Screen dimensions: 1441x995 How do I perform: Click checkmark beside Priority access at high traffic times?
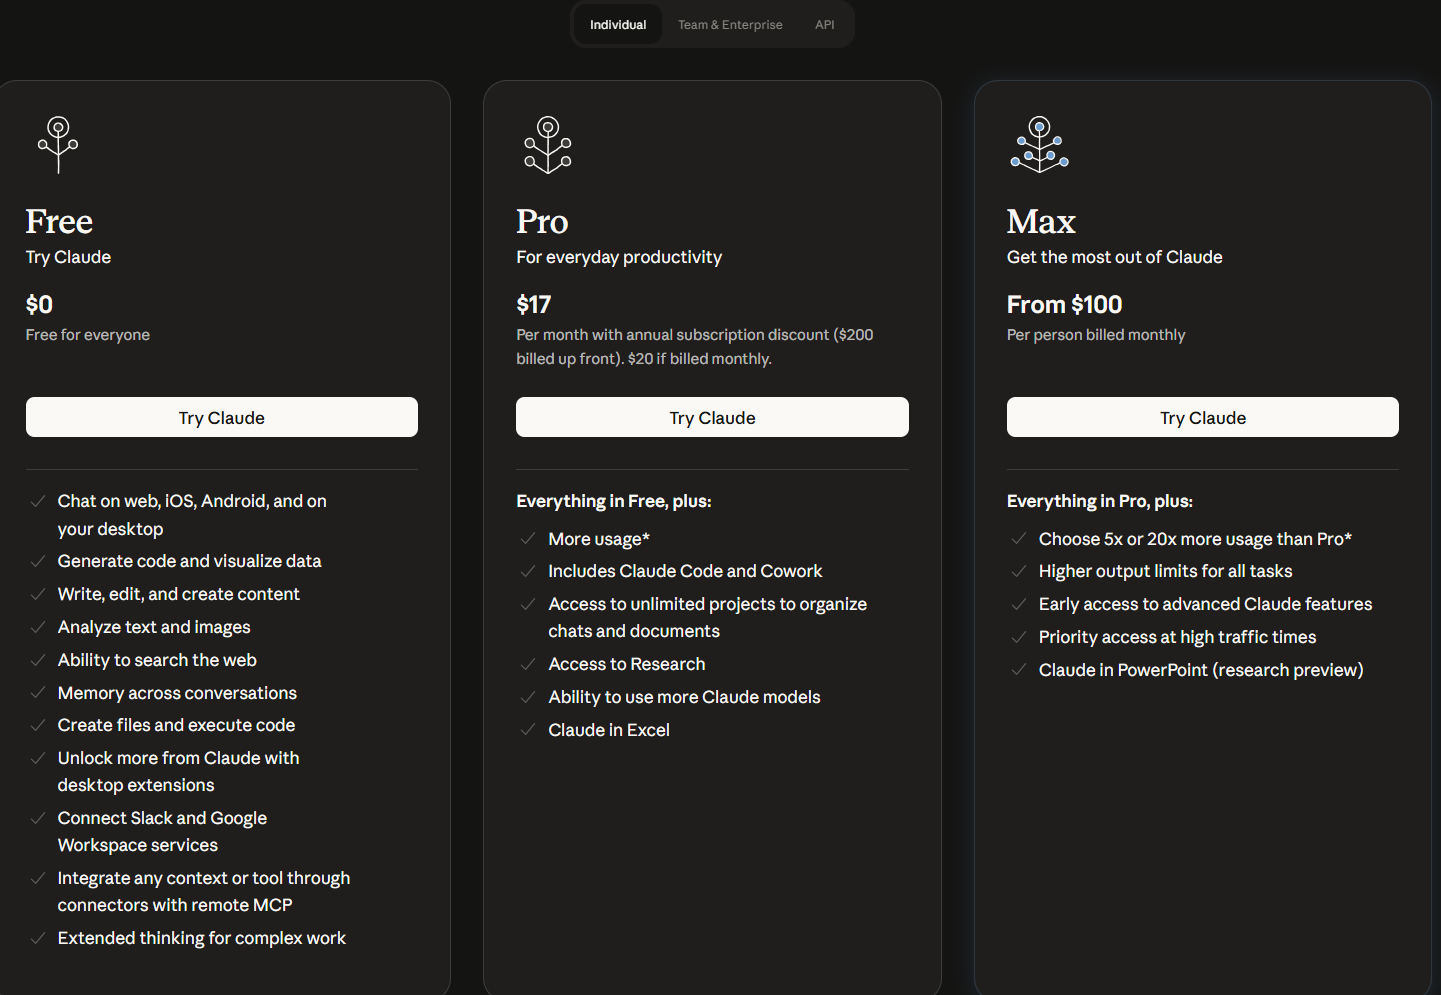pos(1019,637)
